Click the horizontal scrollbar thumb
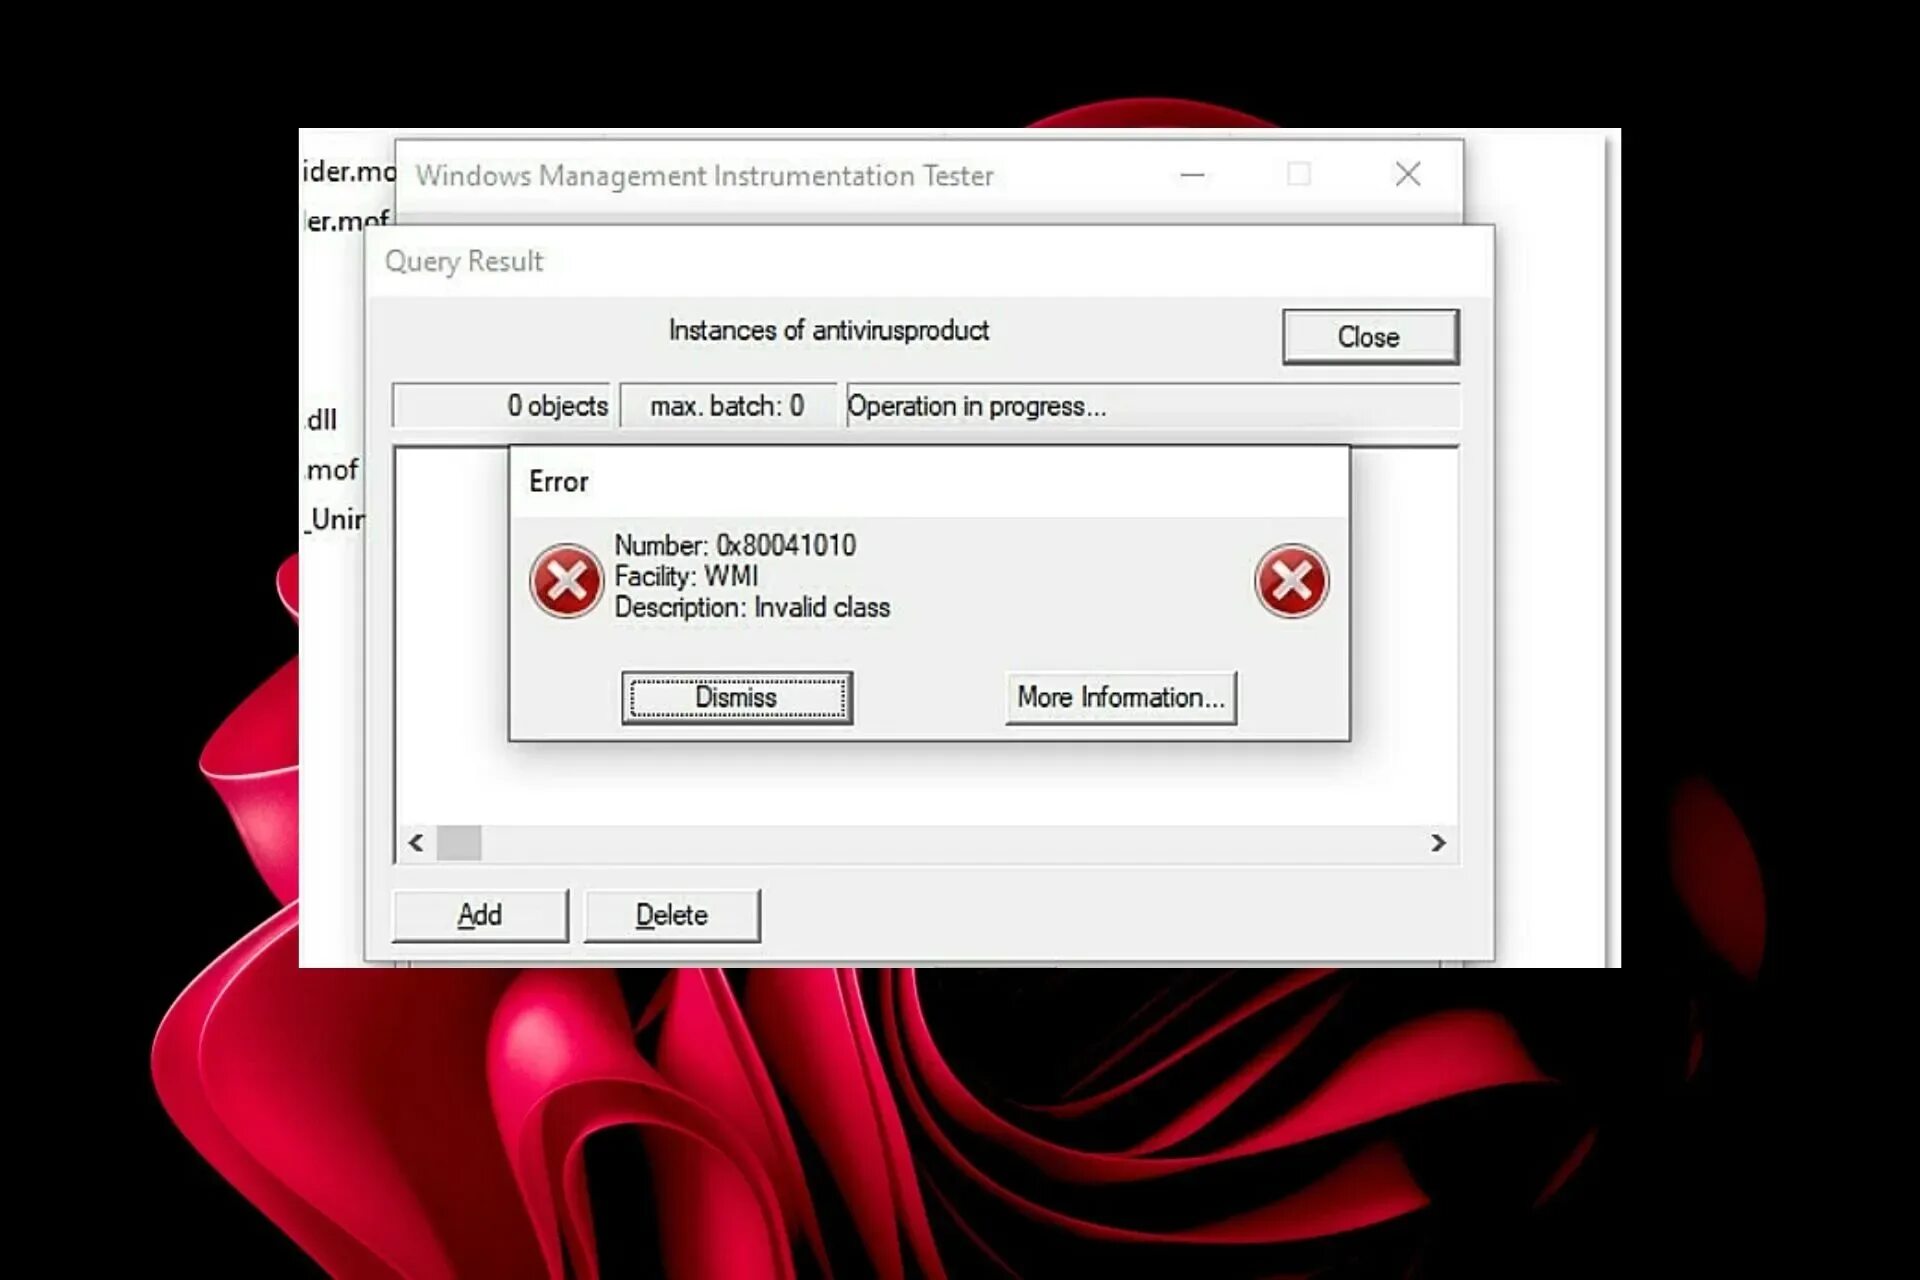Viewport: 1920px width, 1280px height. point(459,843)
